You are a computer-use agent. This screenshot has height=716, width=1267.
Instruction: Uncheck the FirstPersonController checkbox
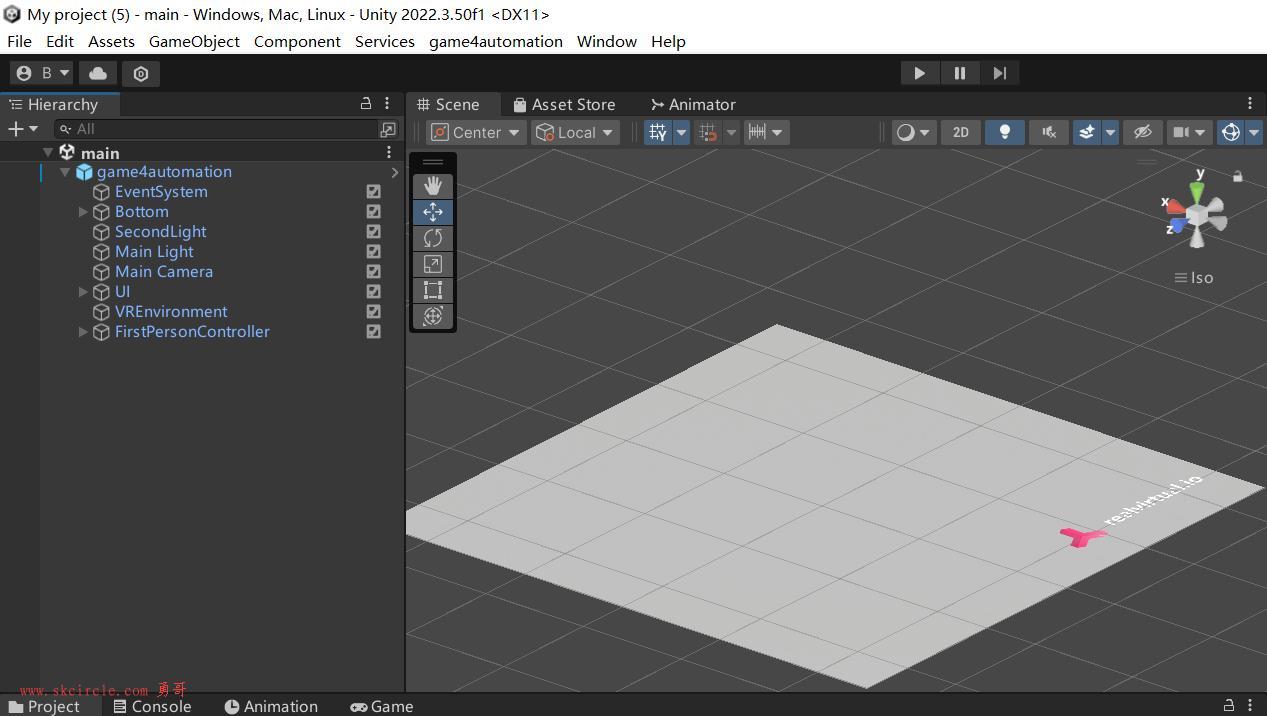[373, 331]
